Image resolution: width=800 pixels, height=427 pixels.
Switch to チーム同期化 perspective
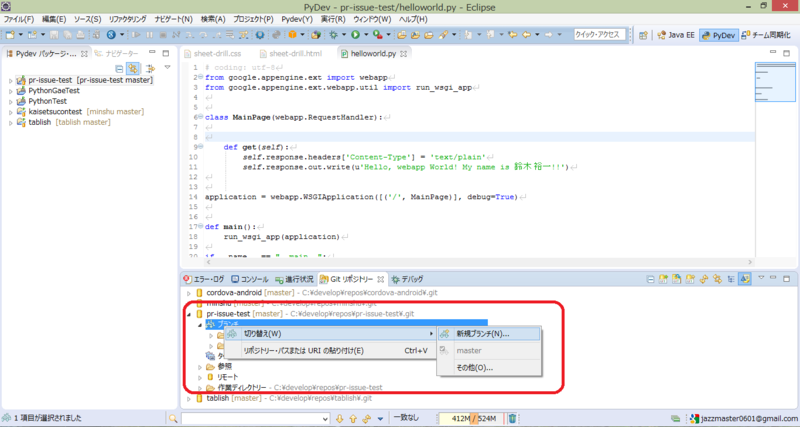pos(765,35)
